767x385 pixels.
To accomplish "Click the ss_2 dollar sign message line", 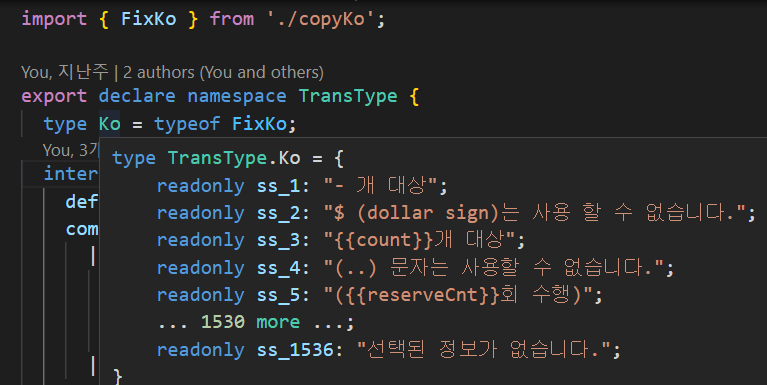I will (x=456, y=213).
